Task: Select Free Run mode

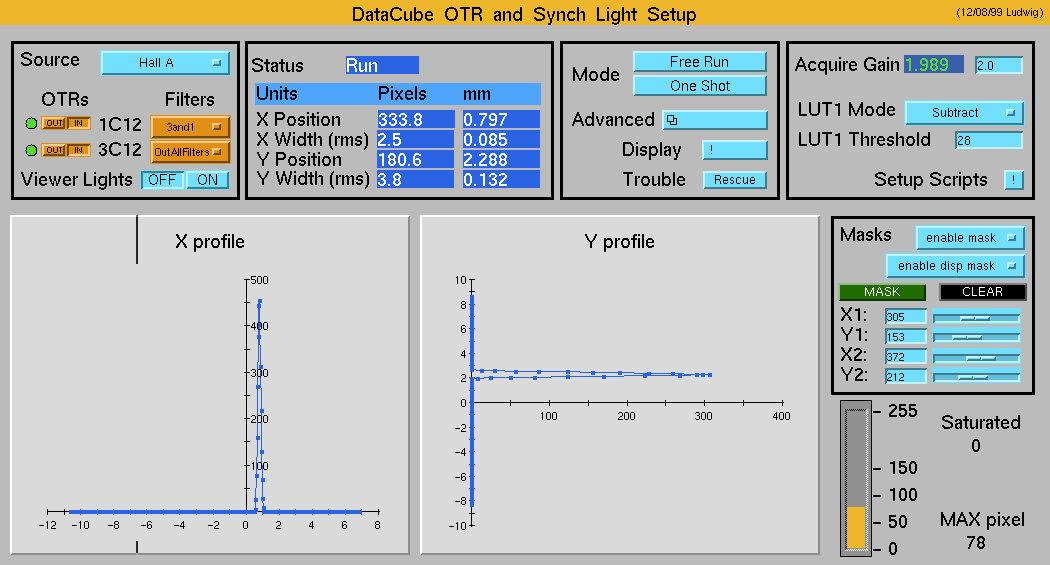Action: [x=699, y=62]
